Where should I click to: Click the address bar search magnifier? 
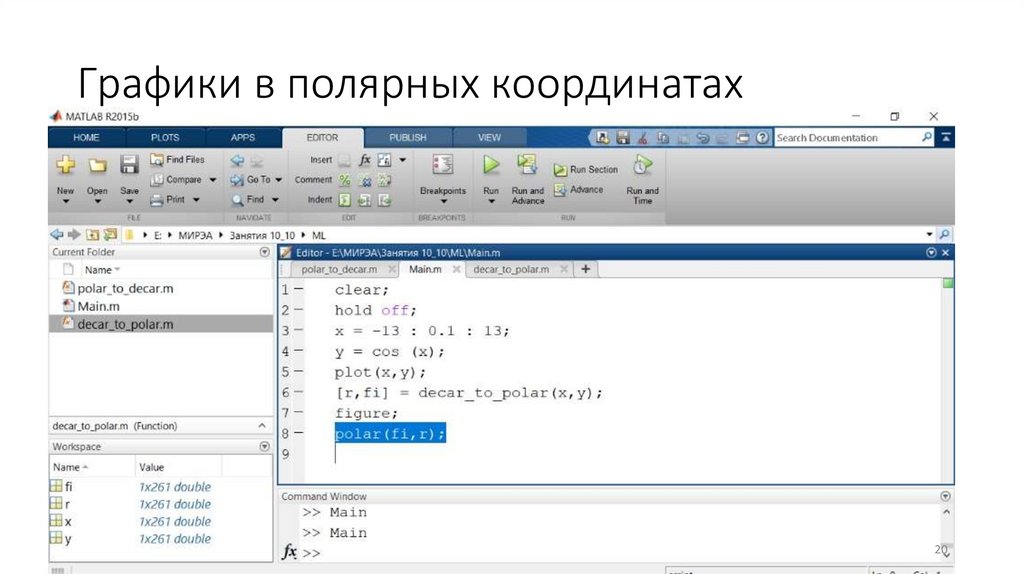coord(944,234)
